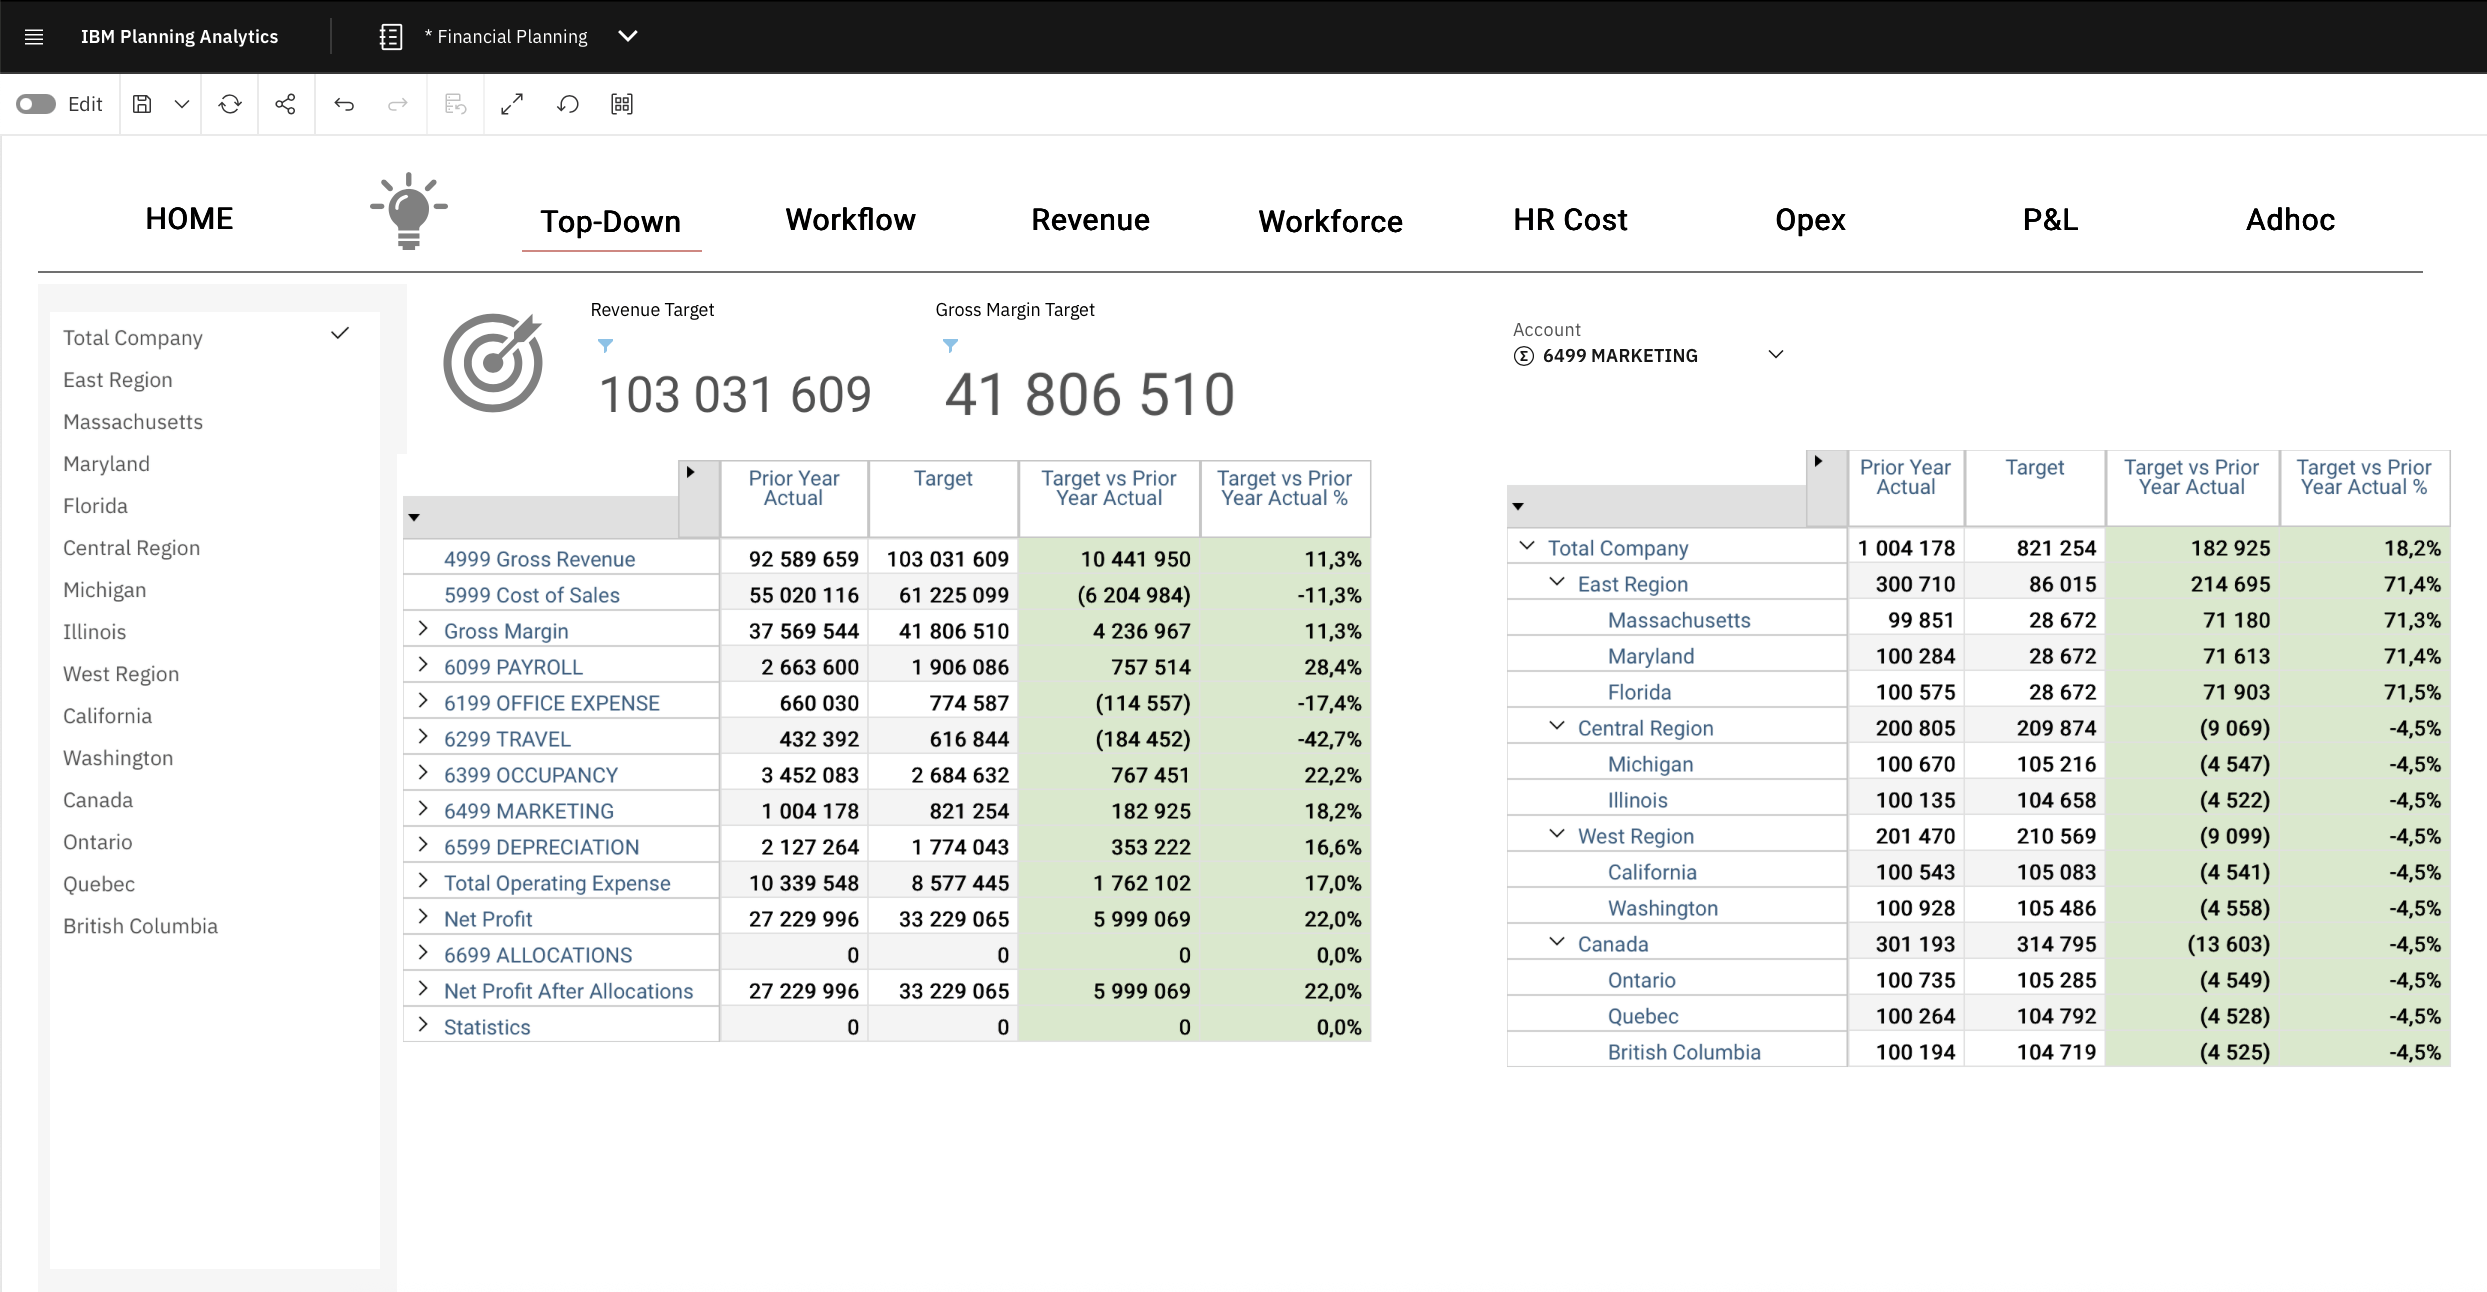
Task: Open the Opex tab
Action: point(1811,221)
